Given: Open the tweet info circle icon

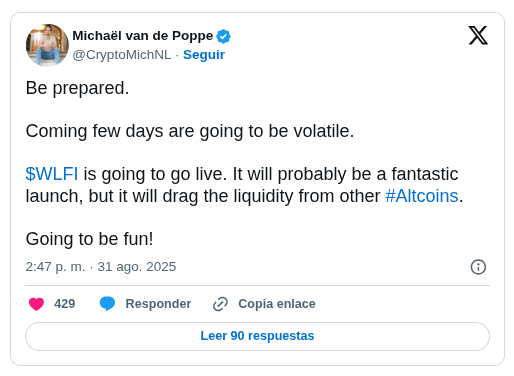Looking at the screenshot, I should click(478, 267).
